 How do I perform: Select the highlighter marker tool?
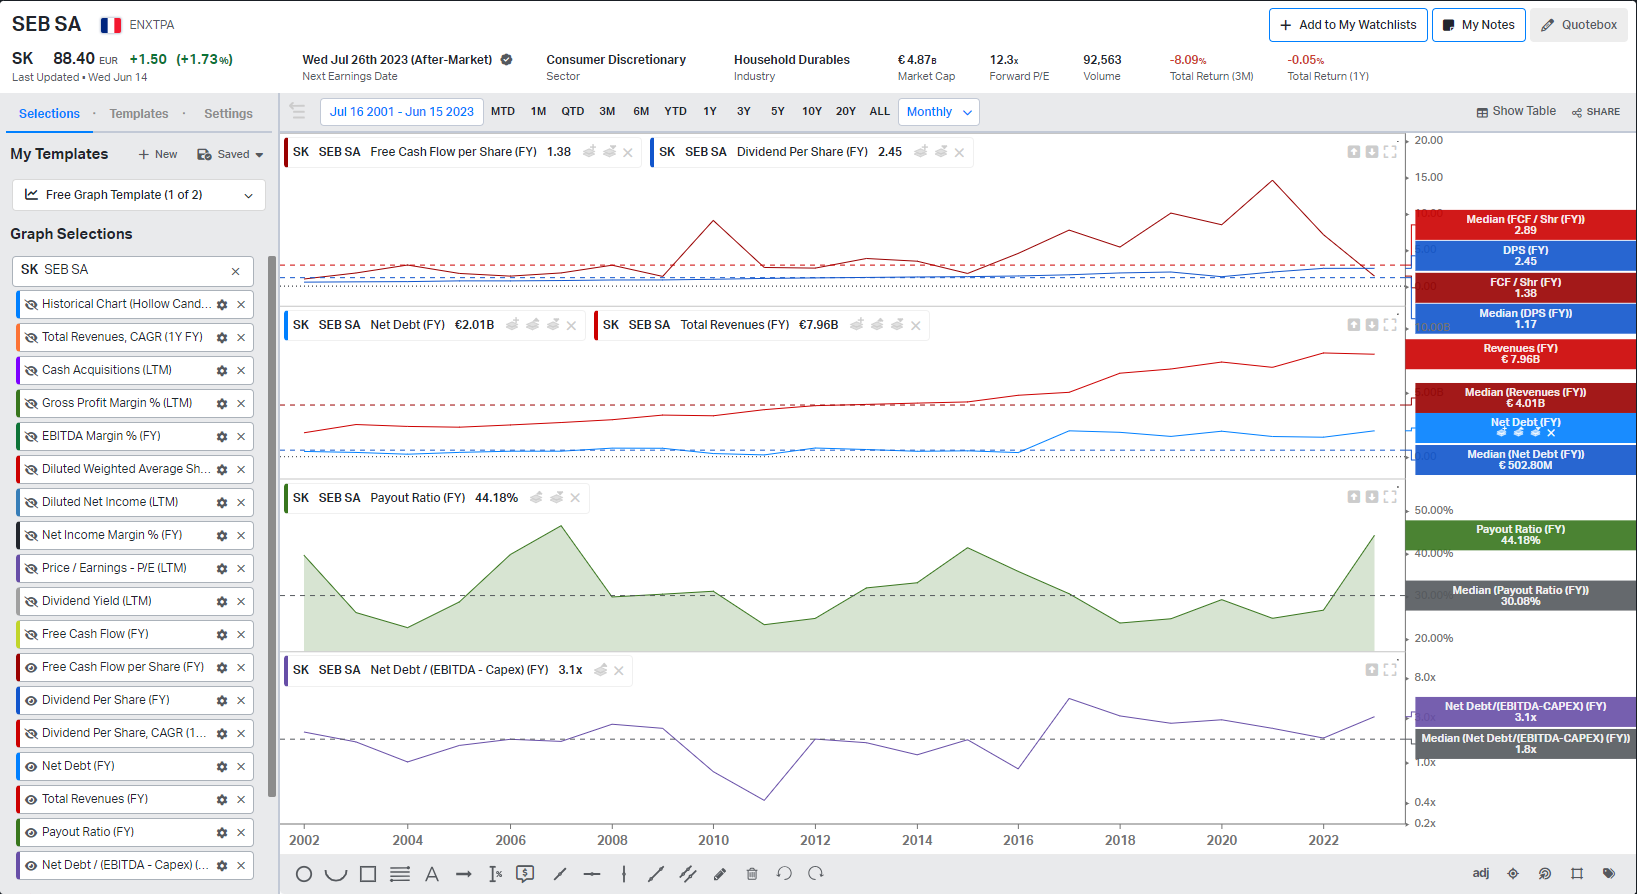coord(720,874)
